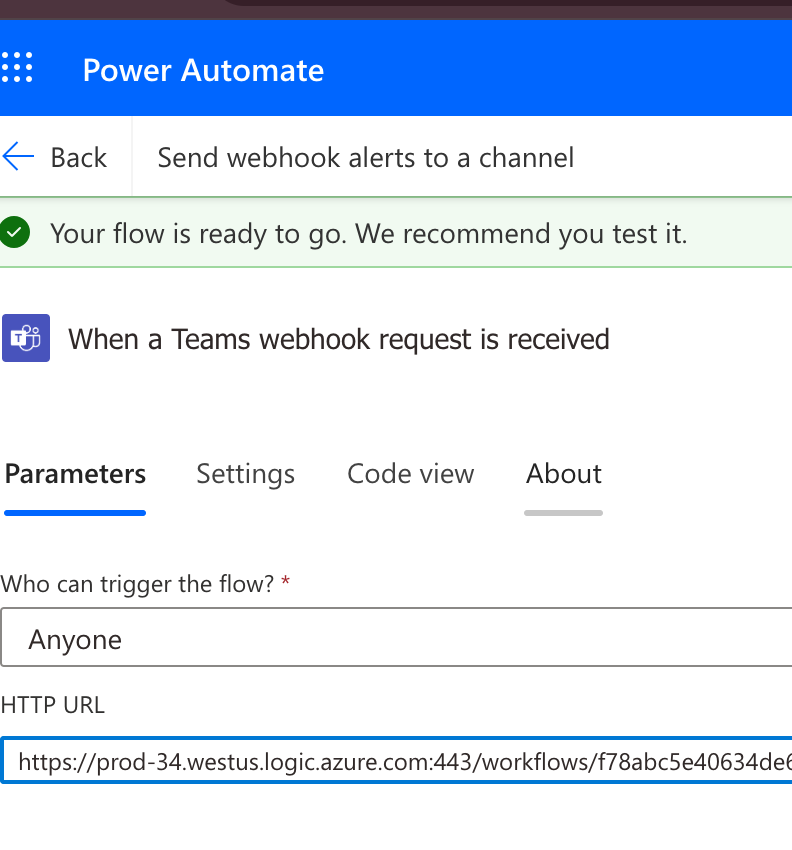Select the HTTP URL field
Viewport: 792px width, 850px height.
(396, 761)
